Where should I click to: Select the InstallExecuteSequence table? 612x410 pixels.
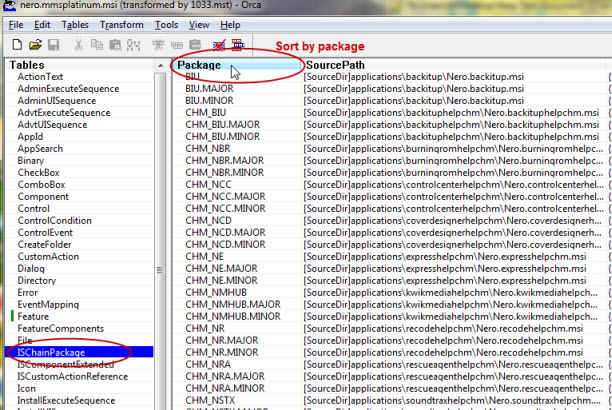(66, 401)
